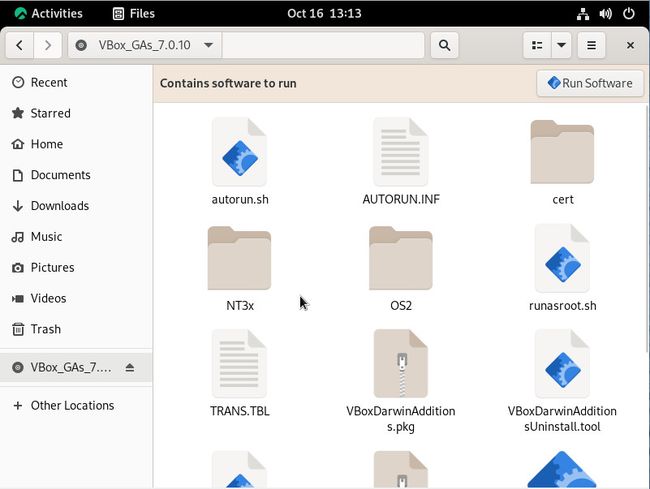Viewport: 650px width, 489px height.
Task: Select runasroot.sh file icon
Action: [x=562, y=258]
